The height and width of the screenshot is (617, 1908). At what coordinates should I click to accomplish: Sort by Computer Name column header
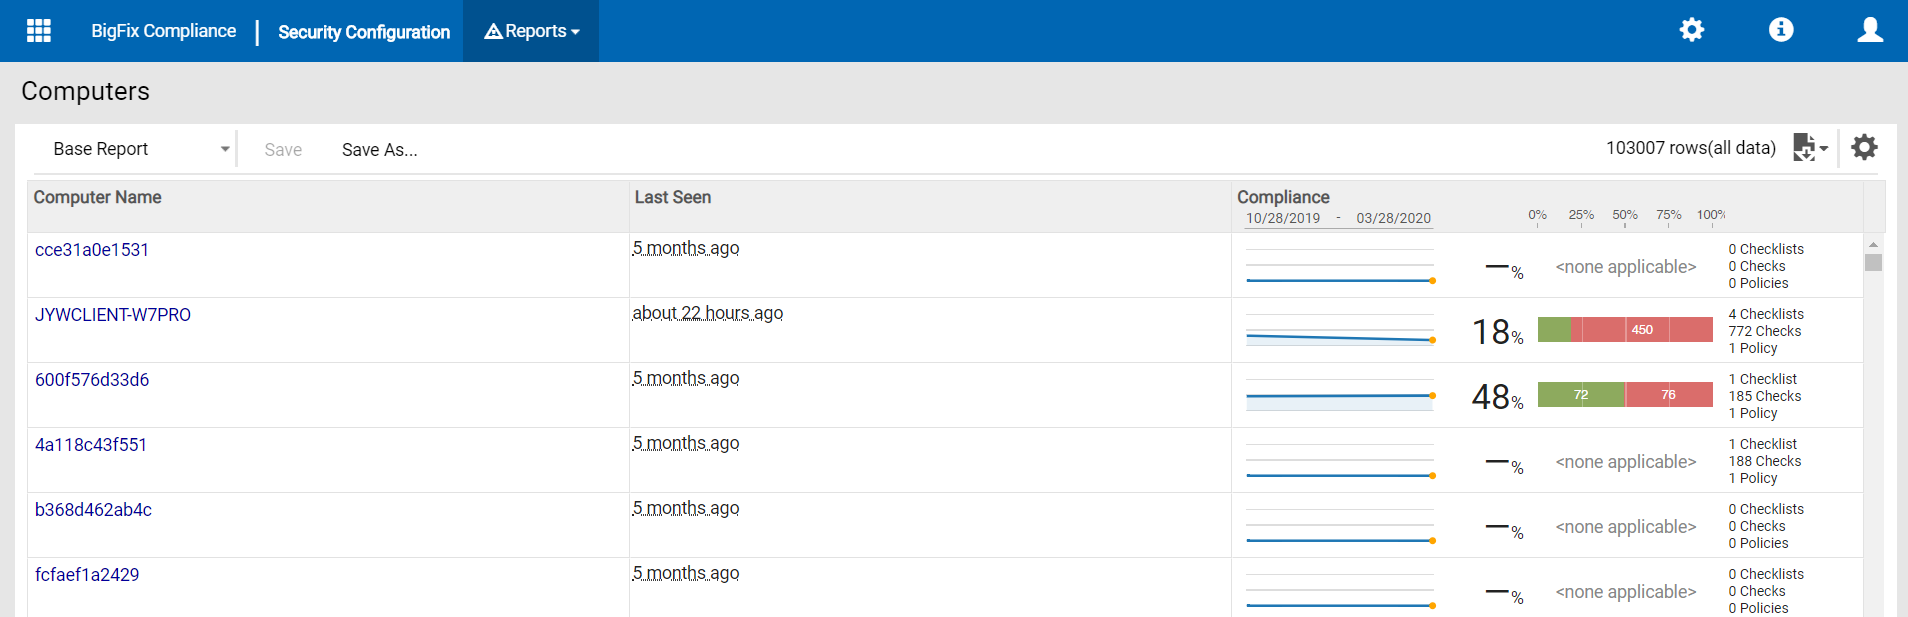[98, 198]
